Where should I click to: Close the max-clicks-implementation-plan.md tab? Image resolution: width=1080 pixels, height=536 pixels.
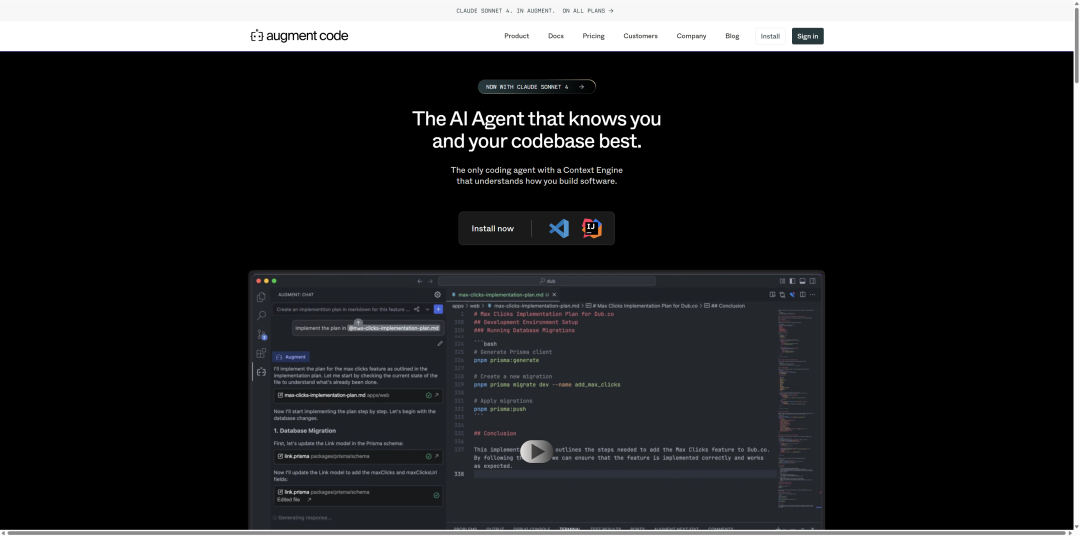point(554,295)
